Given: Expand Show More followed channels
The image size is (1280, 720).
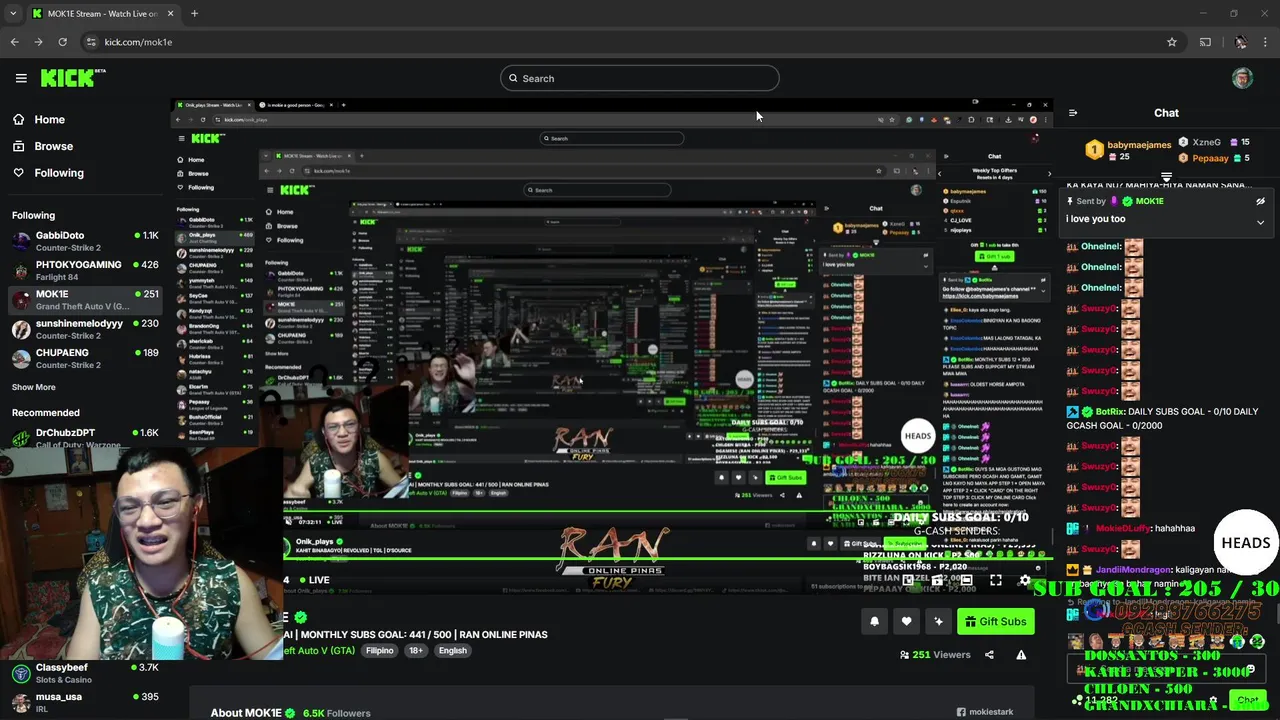Looking at the screenshot, I should click(x=34, y=387).
